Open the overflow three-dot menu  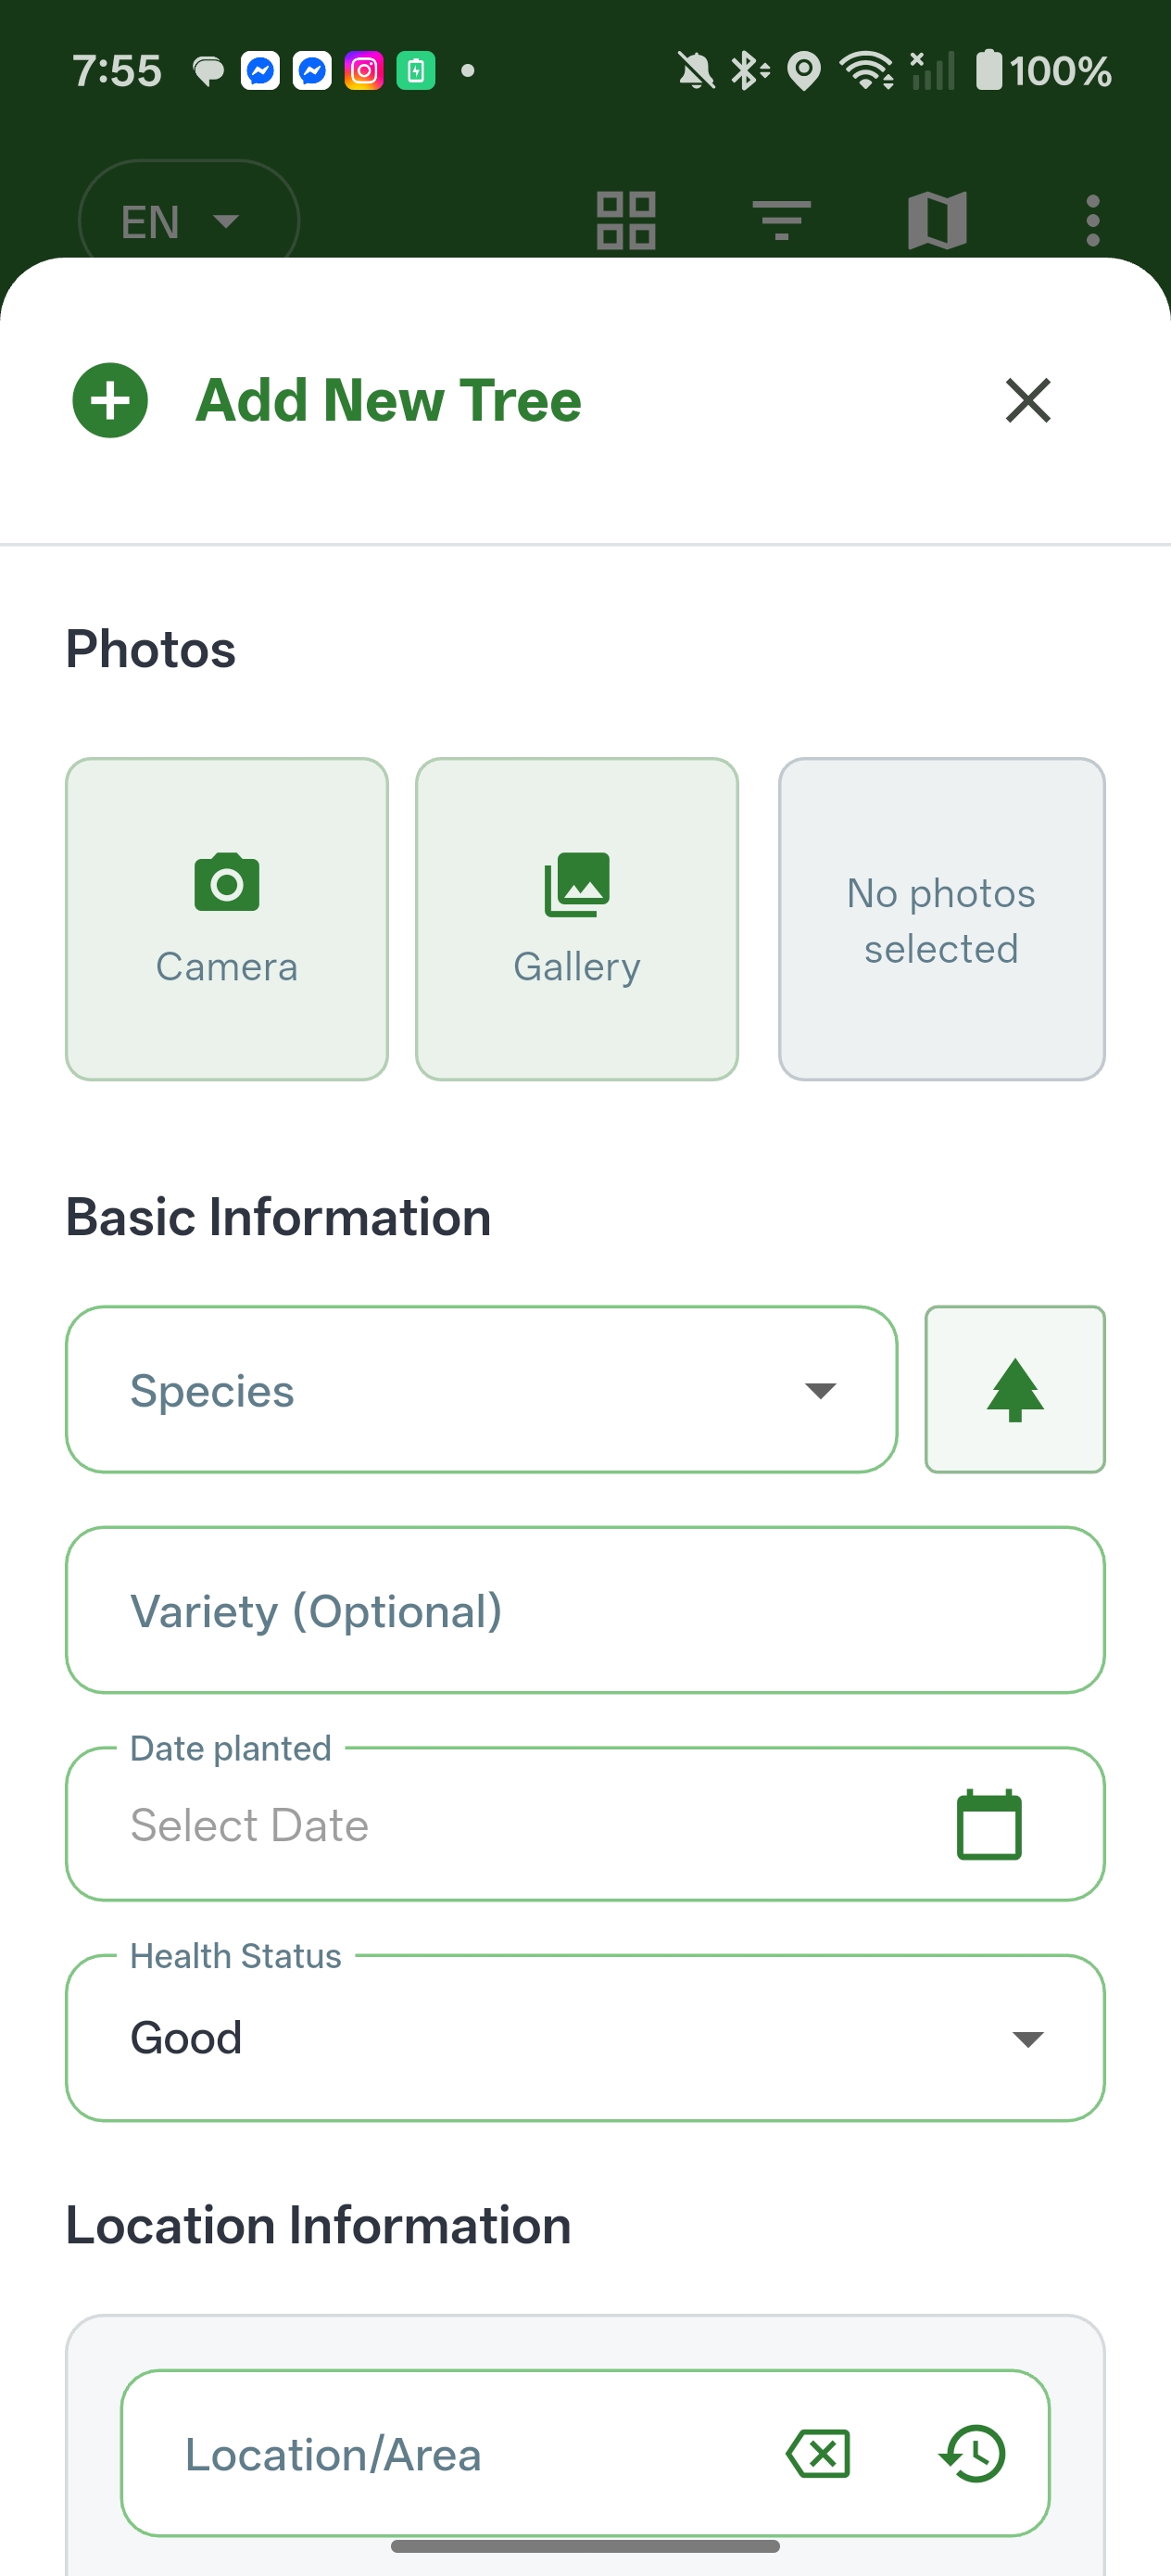pyautogui.click(x=1094, y=219)
